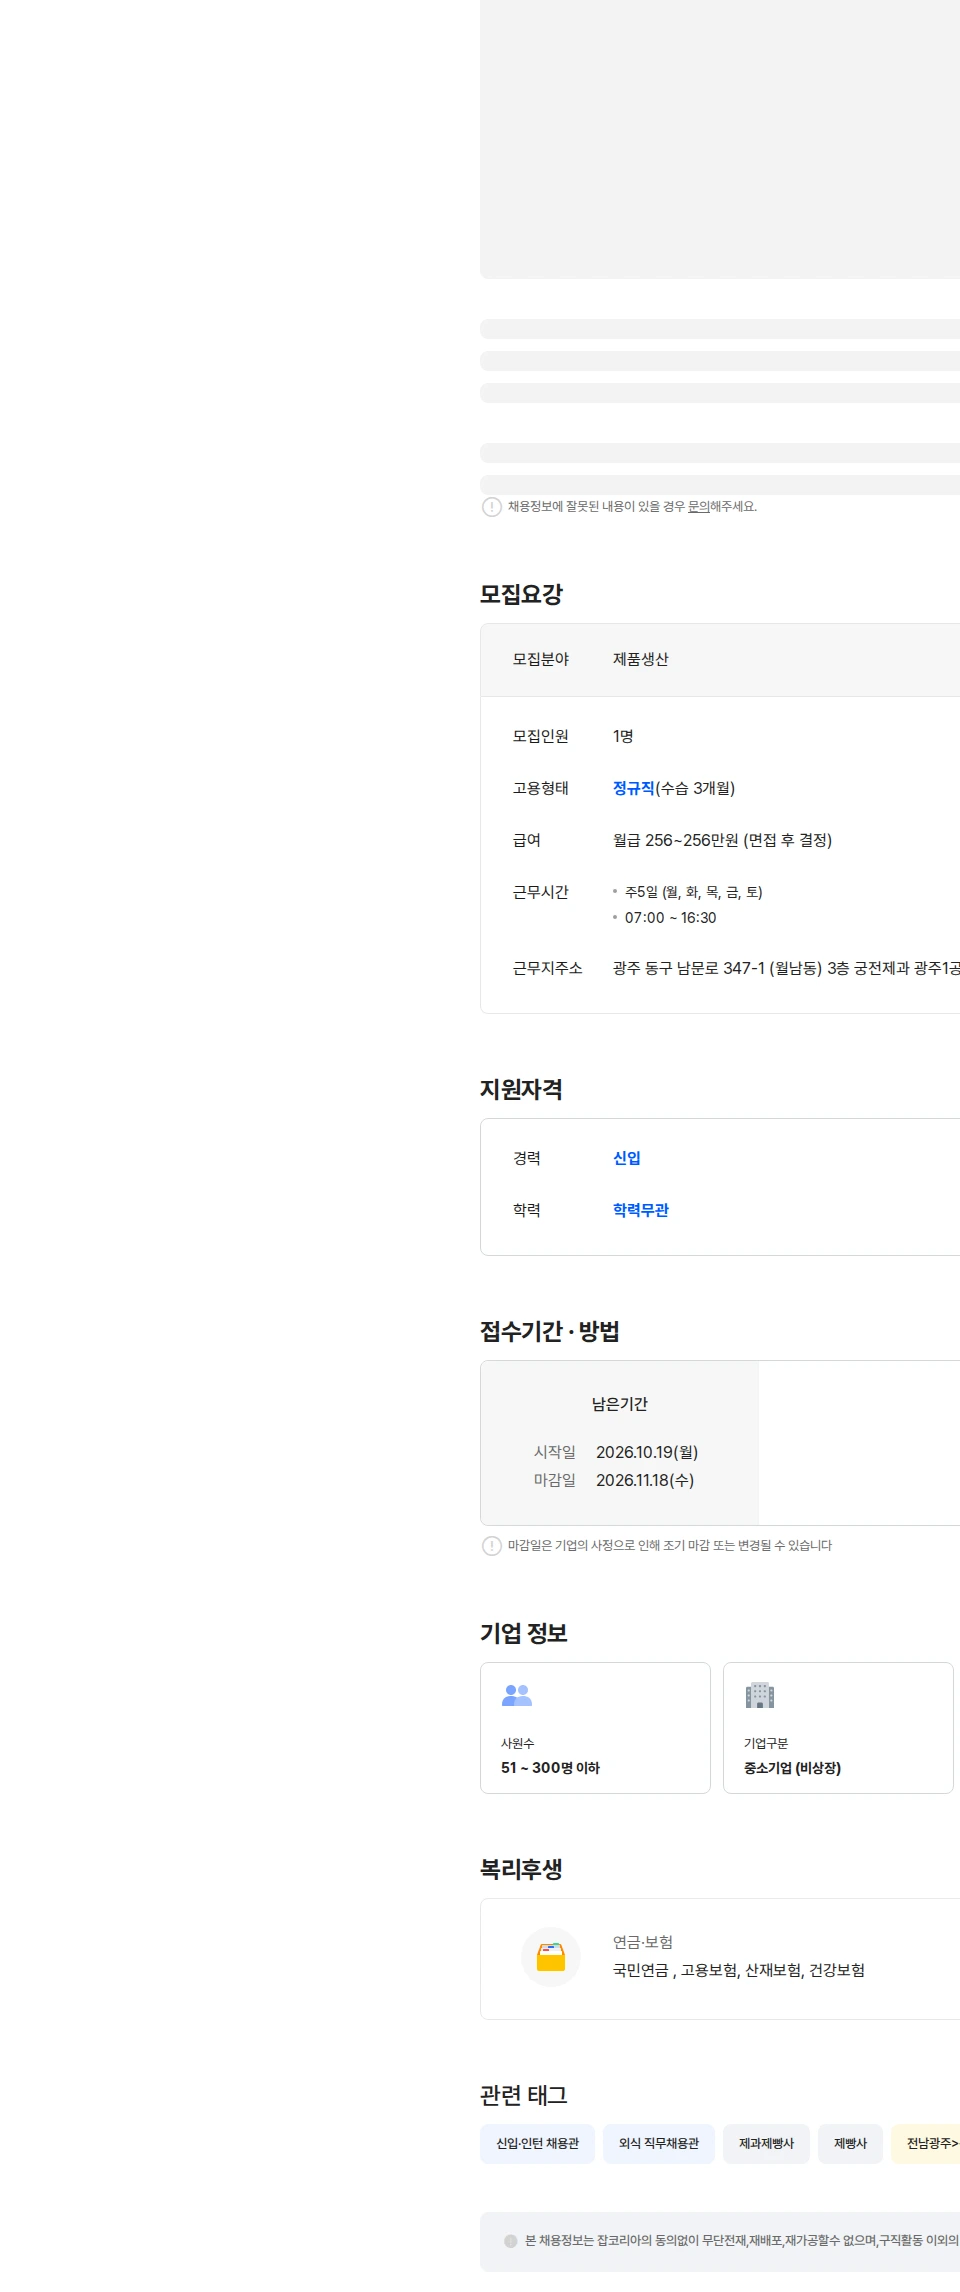Open the 전남광주 tag
This screenshot has width=960, height=2292.
click(926, 2144)
